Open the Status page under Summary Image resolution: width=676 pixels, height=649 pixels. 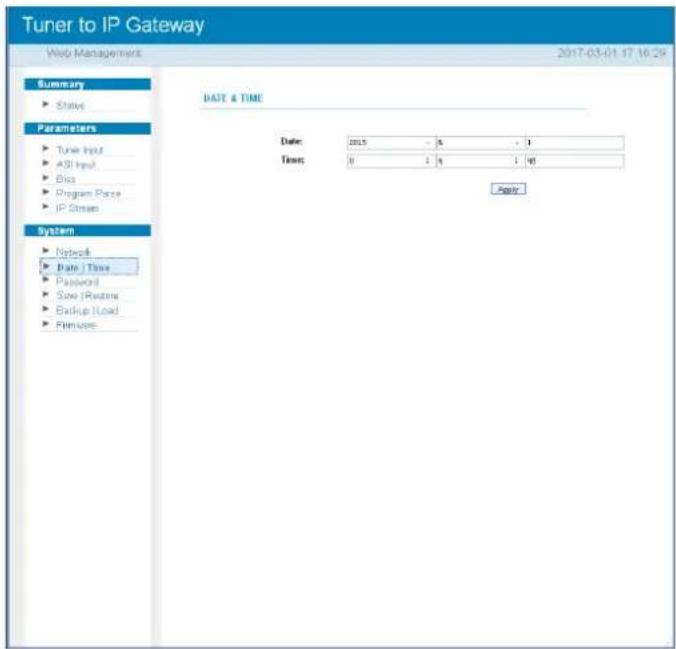coord(70,105)
